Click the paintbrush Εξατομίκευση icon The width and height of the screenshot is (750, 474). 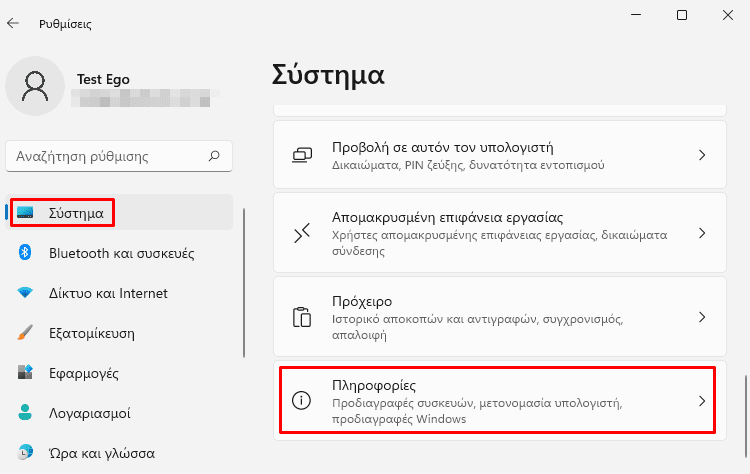point(25,333)
